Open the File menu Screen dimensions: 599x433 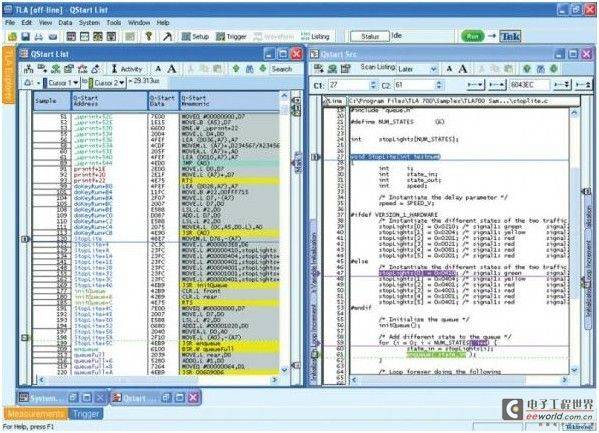pos(10,23)
